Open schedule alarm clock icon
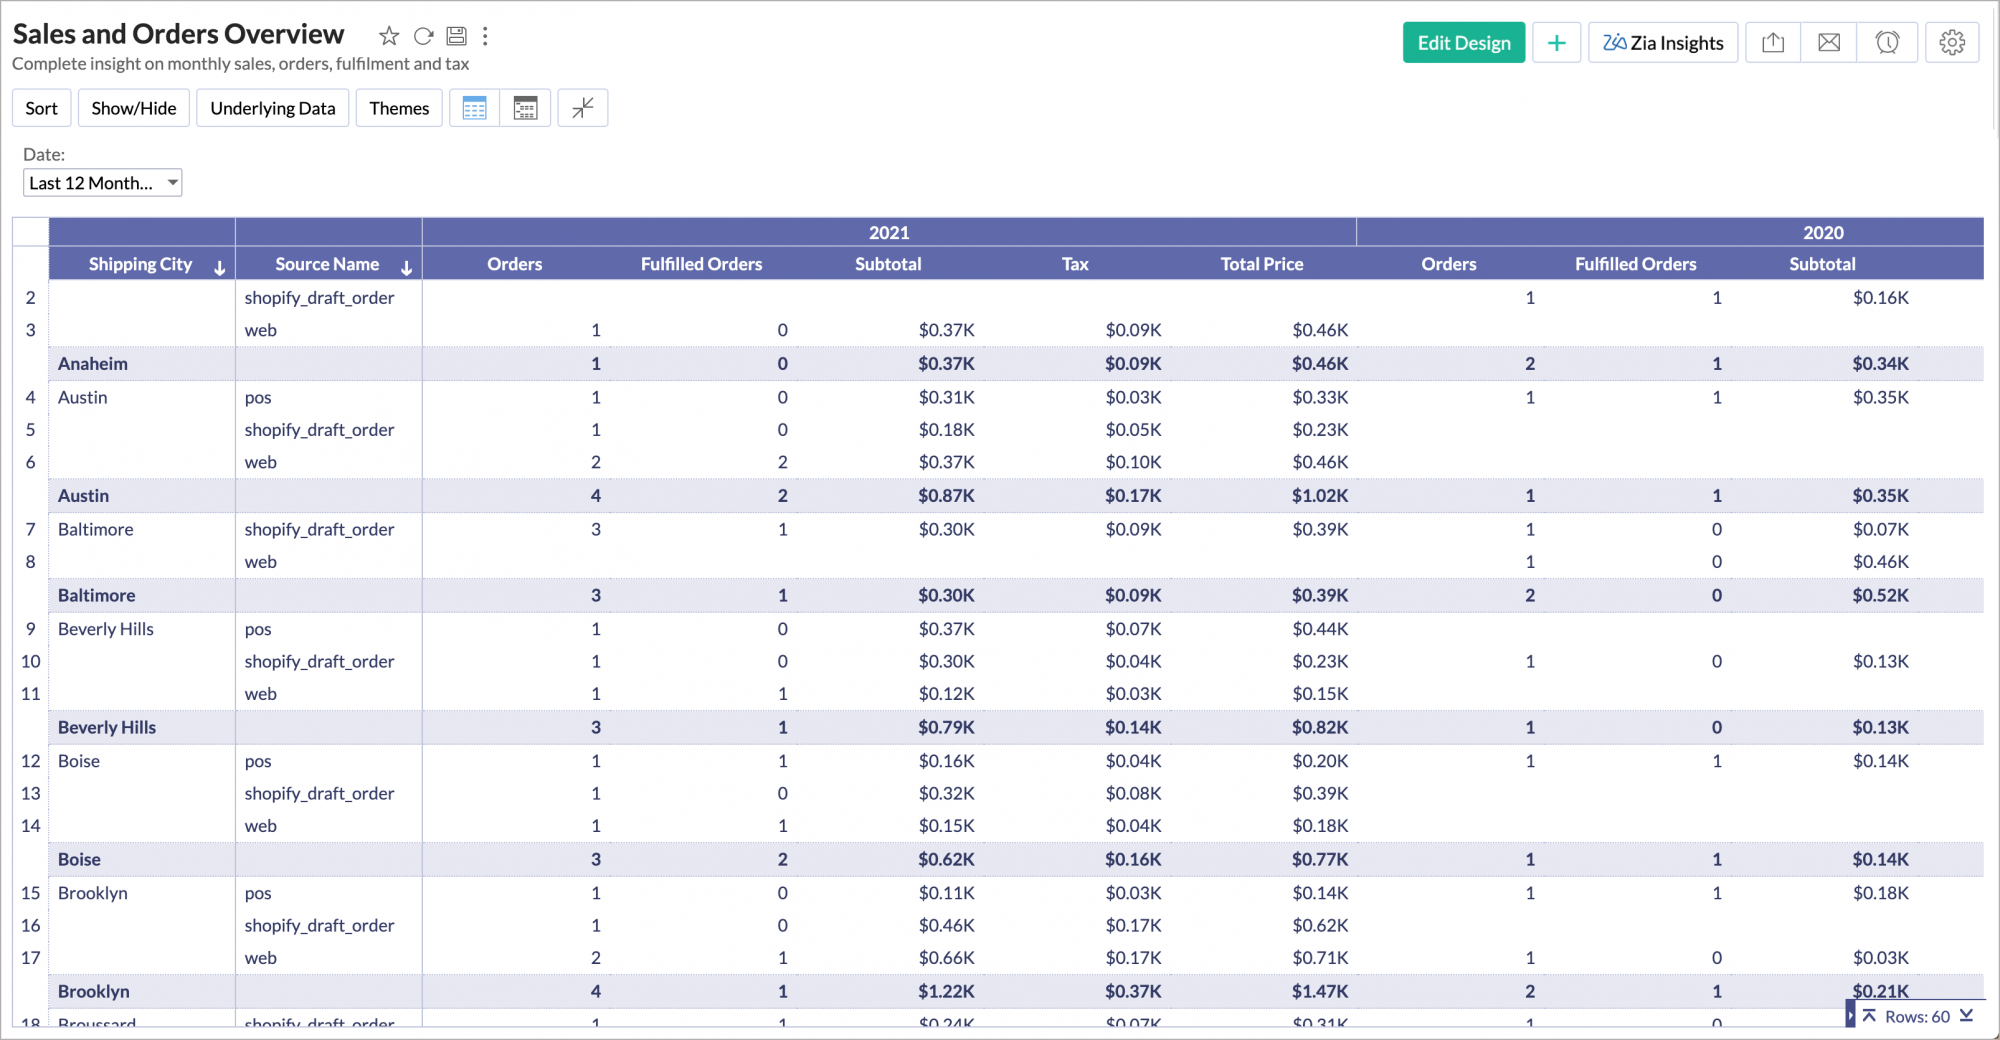The height and width of the screenshot is (1040, 2000). [1886, 43]
